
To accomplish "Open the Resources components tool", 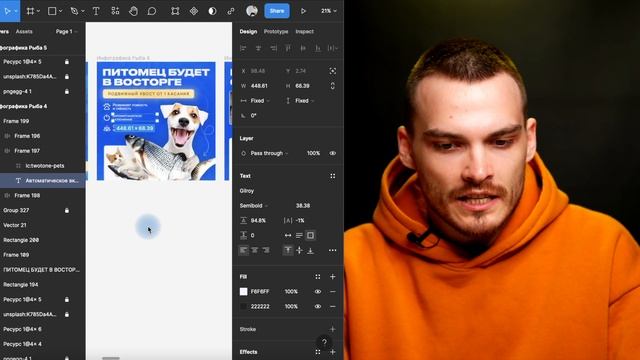I will tap(115, 11).
